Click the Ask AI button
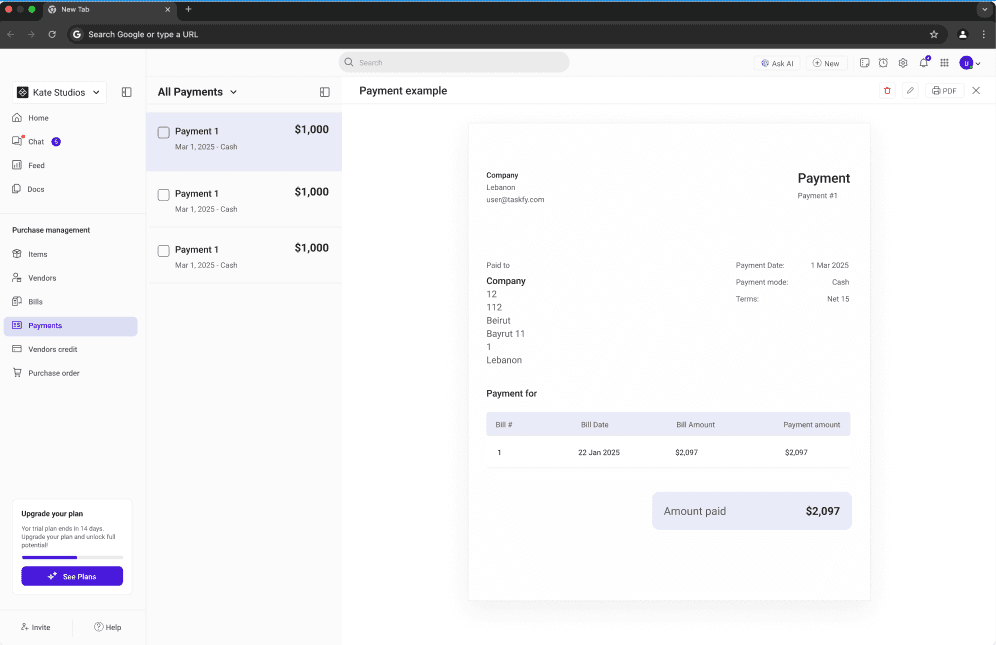The height and width of the screenshot is (645, 996). pyautogui.click(x=777, y=63)
